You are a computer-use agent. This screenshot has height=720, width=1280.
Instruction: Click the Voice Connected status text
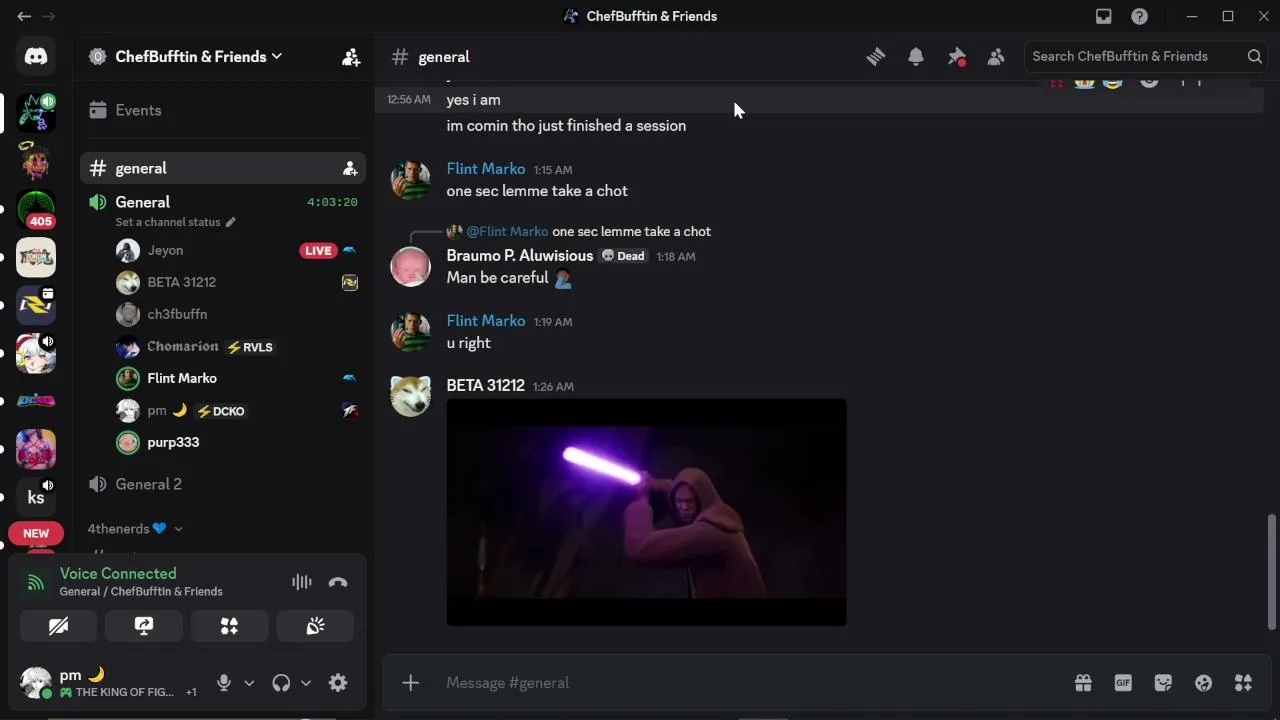point(118,574)
